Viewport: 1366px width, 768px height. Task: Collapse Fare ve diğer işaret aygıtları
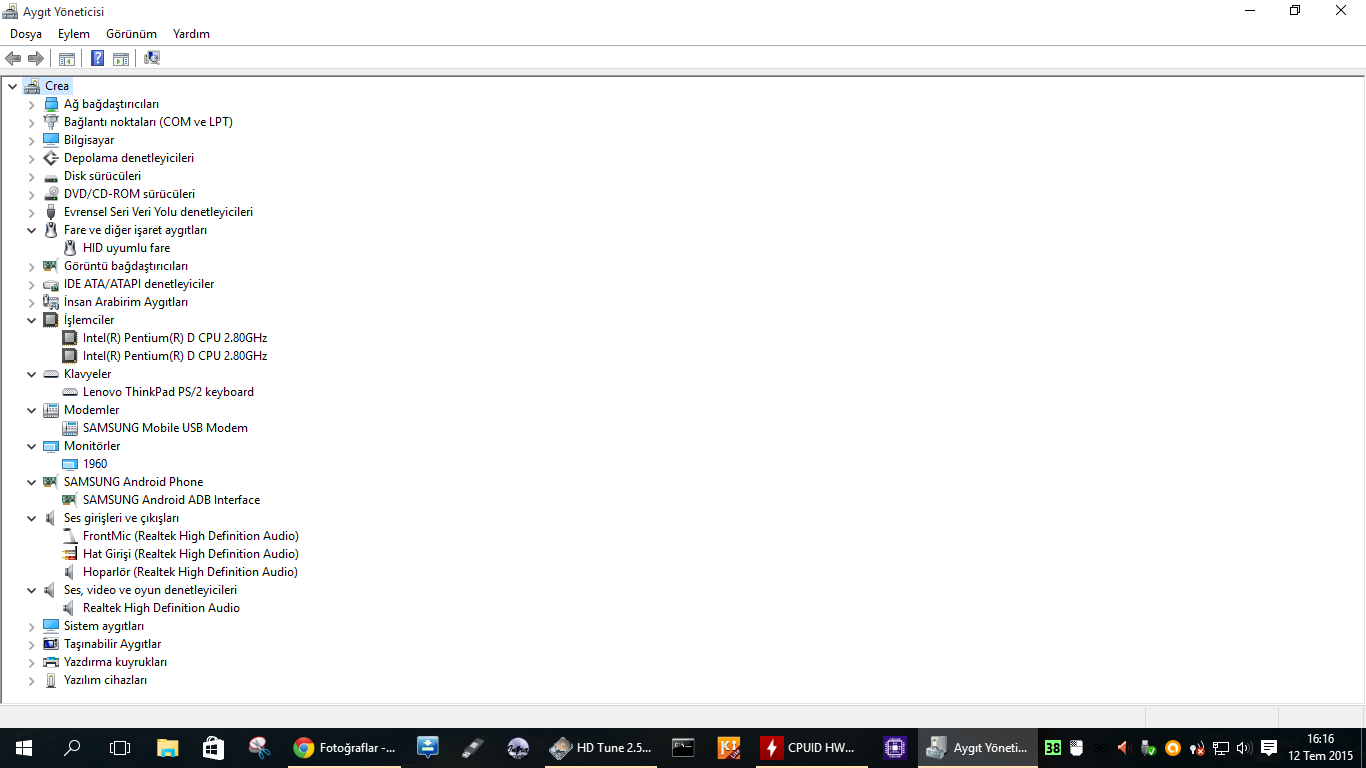pos(32,230)
